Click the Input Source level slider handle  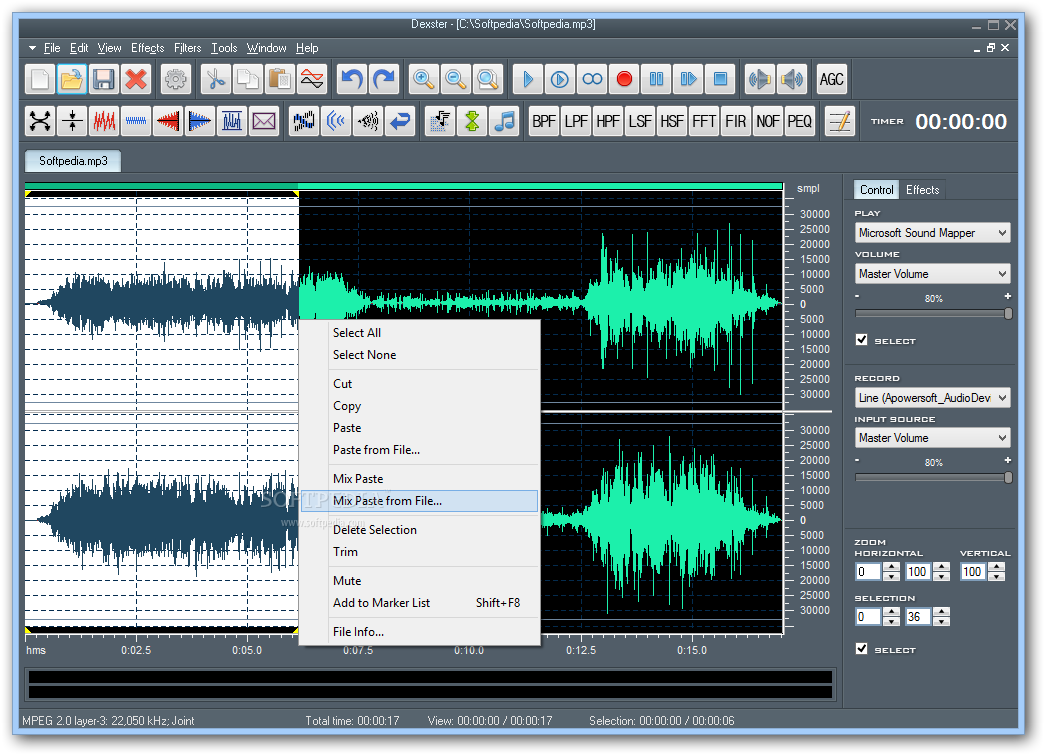point(1008,477)
